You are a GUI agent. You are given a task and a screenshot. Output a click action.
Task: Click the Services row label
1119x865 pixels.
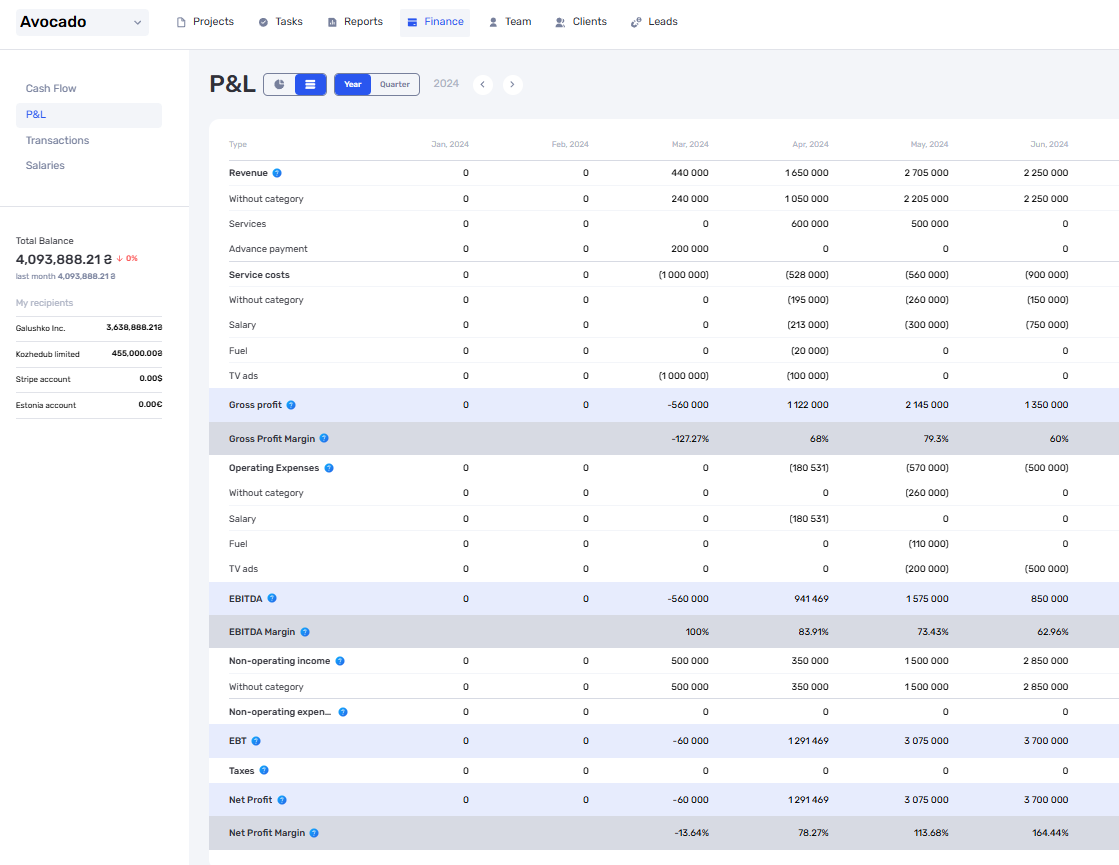tap(248, 224)
